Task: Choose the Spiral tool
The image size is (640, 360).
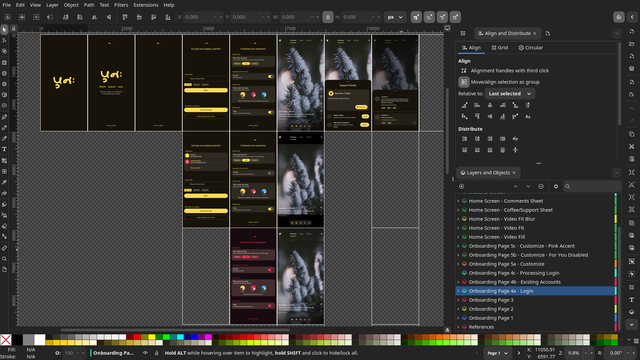Action: [4, 106]
